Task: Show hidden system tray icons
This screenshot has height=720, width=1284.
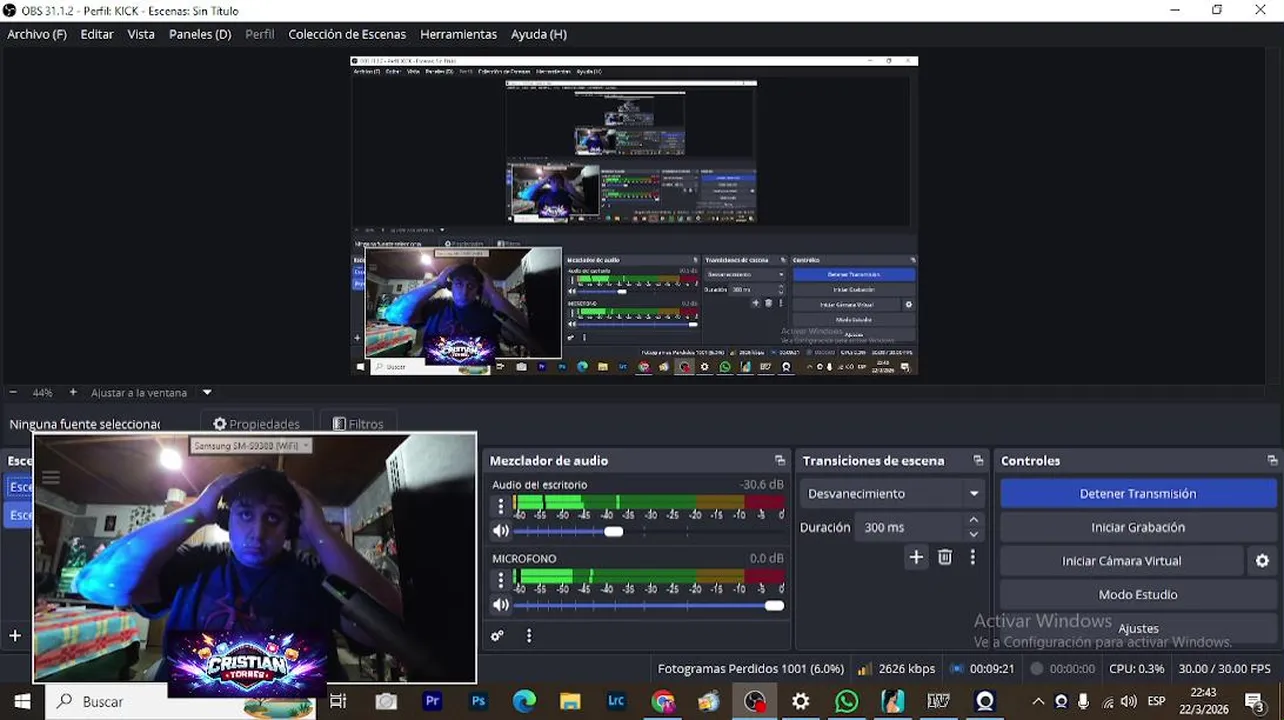Action: tap(1038, 702)
